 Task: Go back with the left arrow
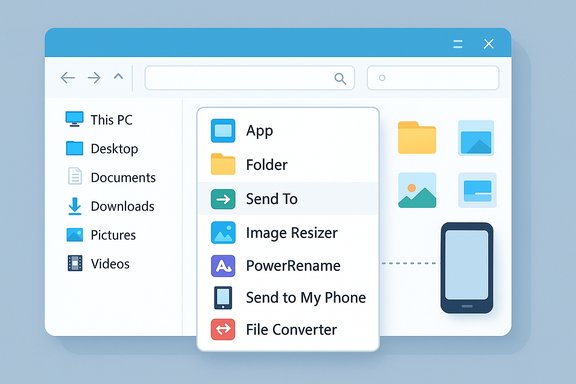(x=68, y=78)
